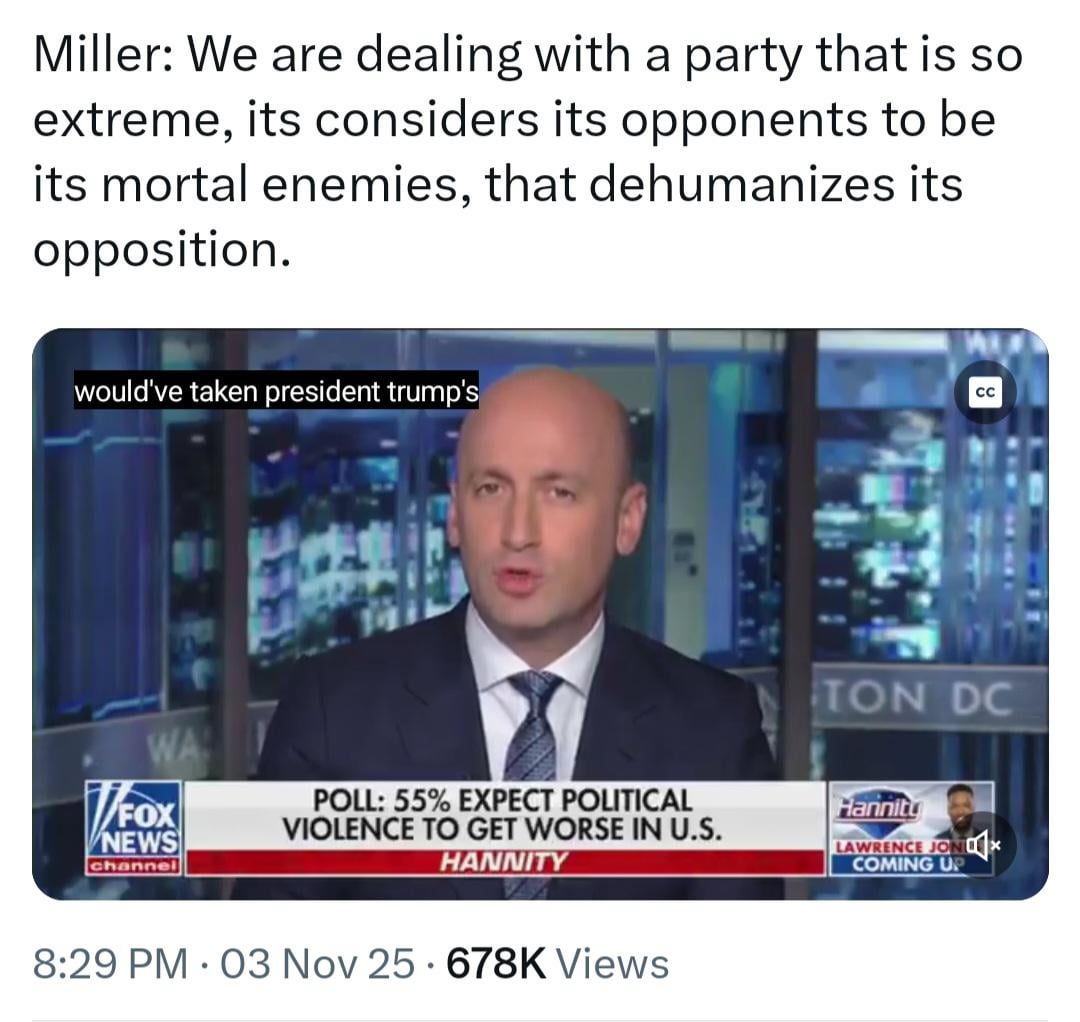Click the Fox News channel logo
Screen dimensions: 1080x1022
pos(134,828)
